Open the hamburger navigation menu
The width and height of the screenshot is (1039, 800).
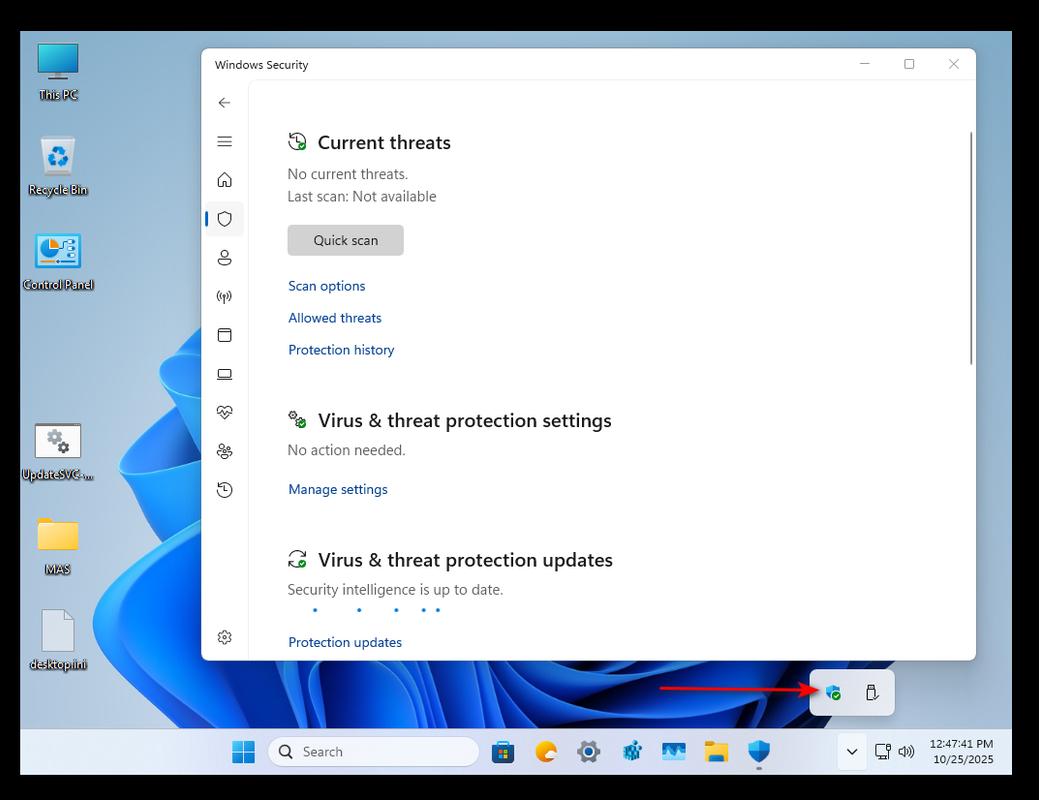point(225,141)
